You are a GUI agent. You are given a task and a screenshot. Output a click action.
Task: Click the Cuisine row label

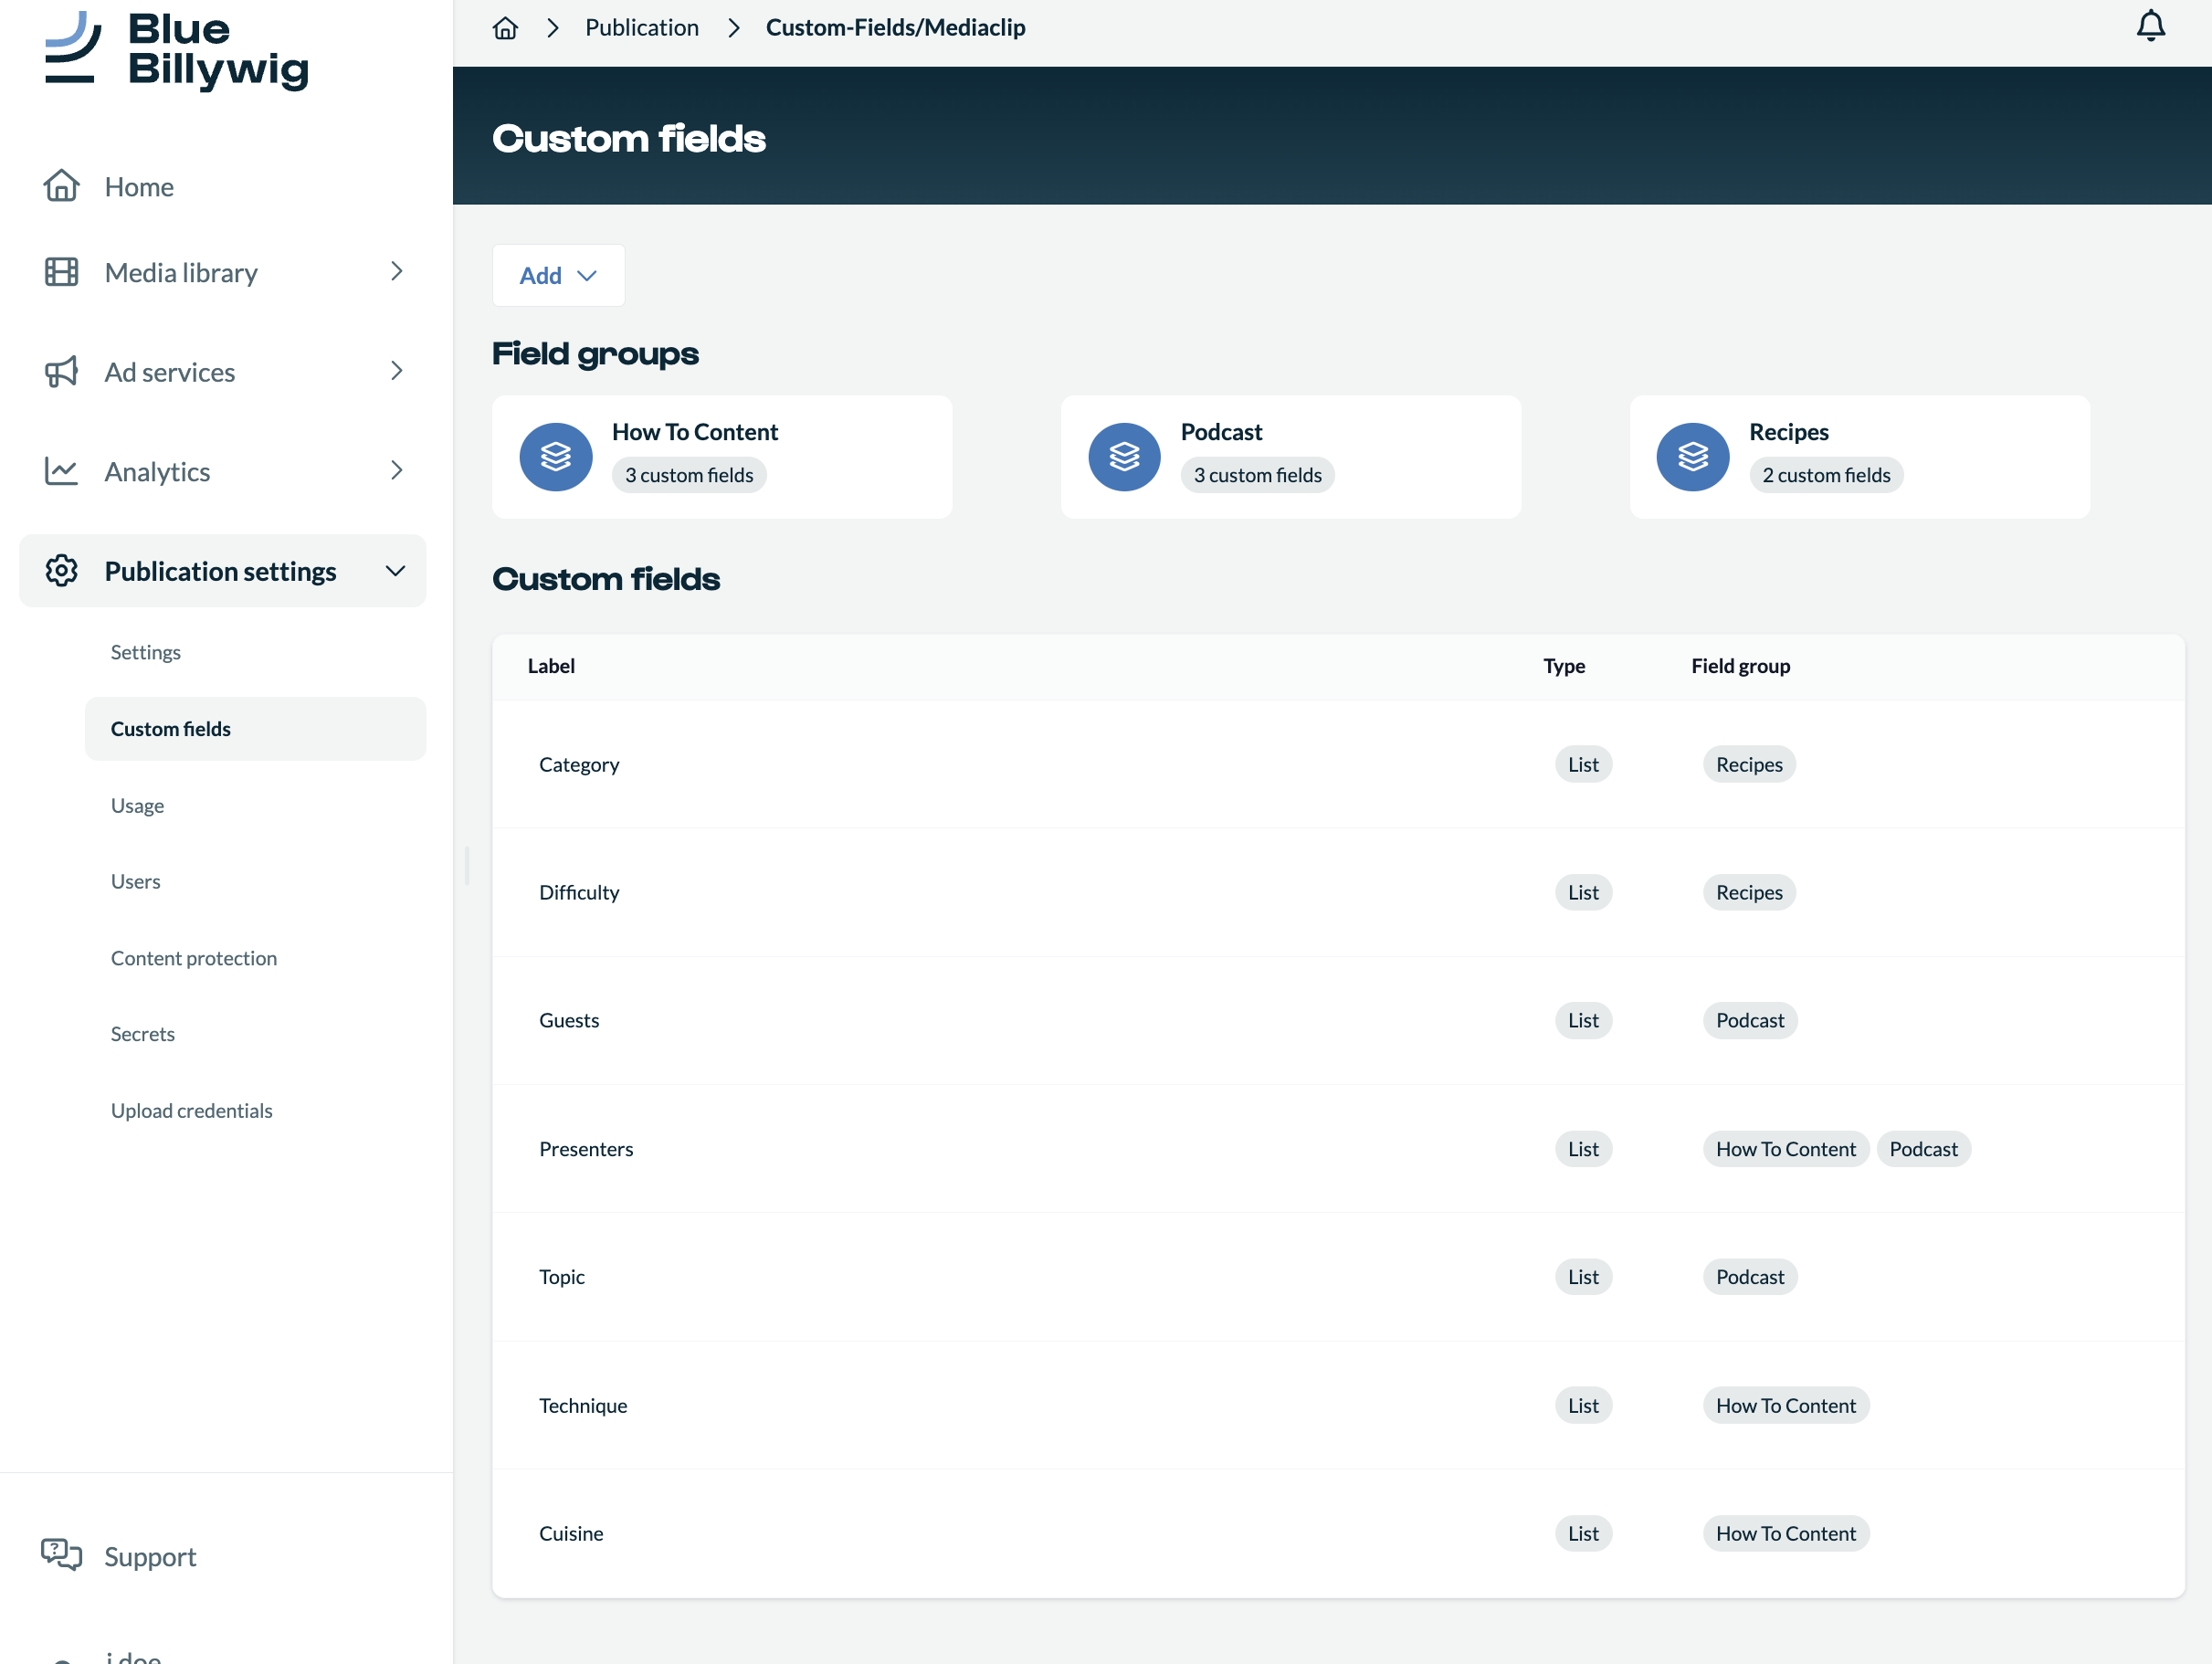(x=571, y=1533)
